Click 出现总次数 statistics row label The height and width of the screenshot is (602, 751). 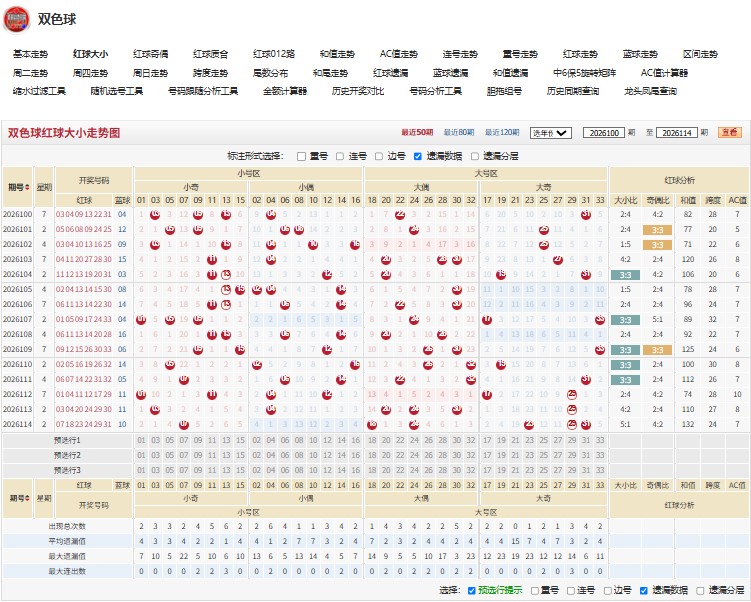click(x=67, y=526)
